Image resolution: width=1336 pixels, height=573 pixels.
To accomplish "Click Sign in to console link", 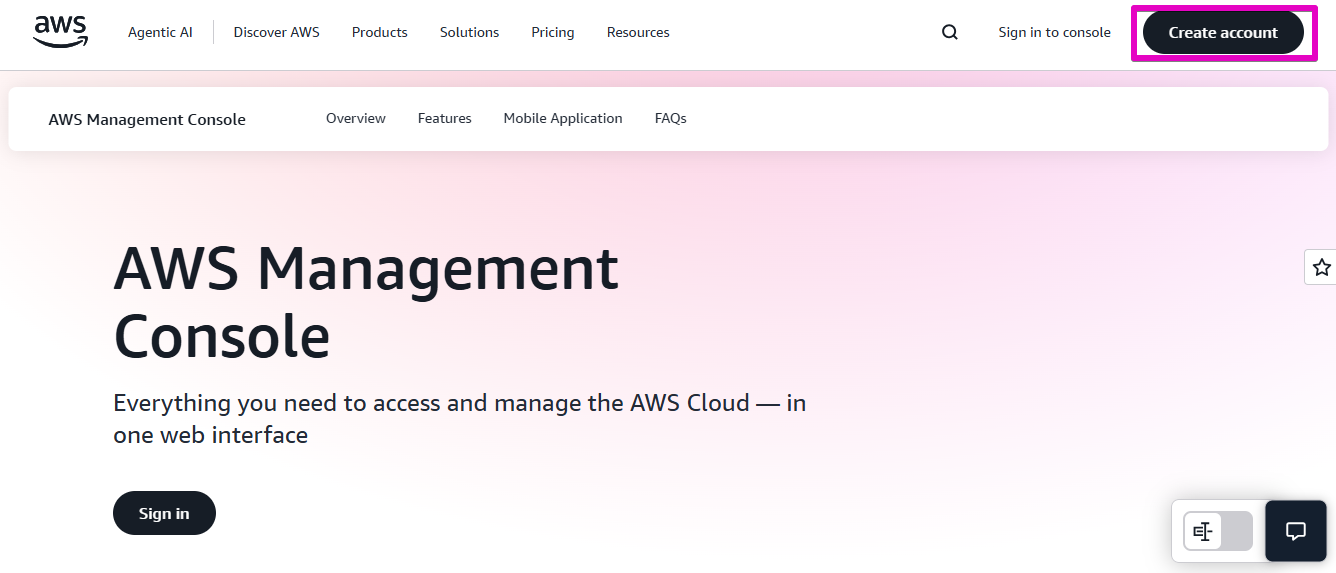I will click(1054, 32).
